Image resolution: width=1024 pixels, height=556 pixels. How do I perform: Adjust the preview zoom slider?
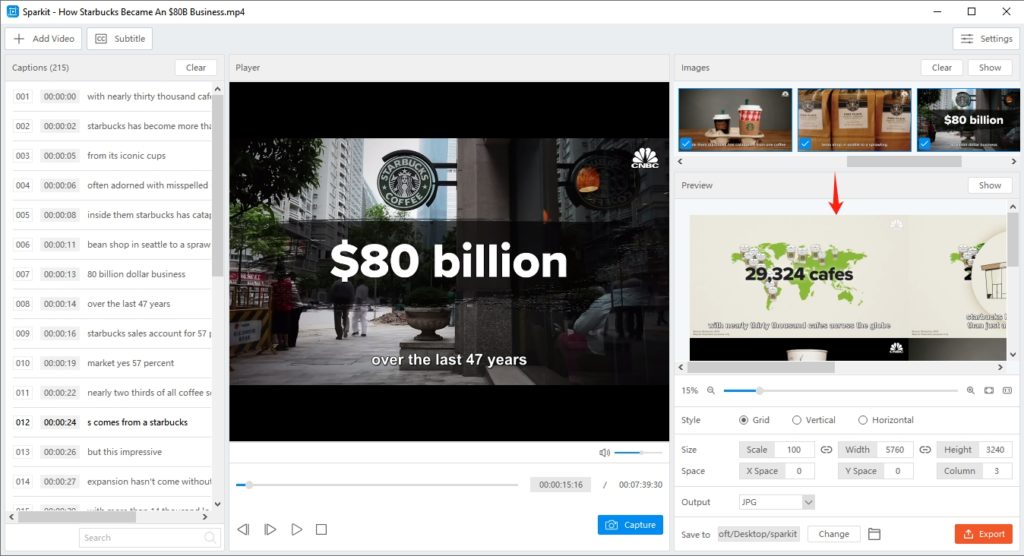pyautogui.click(x=840, y=390)
